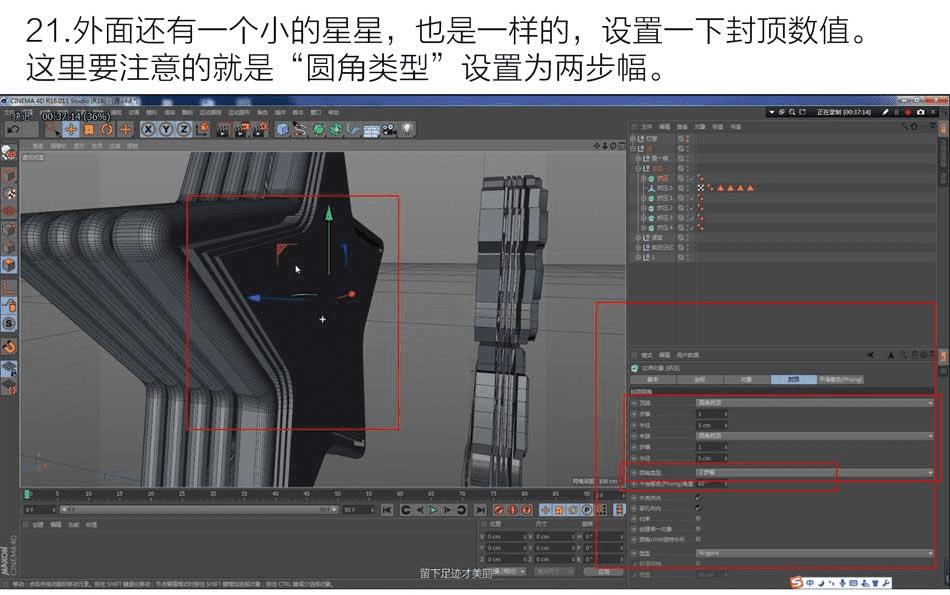Image resolution: width=950 pixels, height=595 pixels.
Task: Click the Play forward button
Action: [433, 510]
